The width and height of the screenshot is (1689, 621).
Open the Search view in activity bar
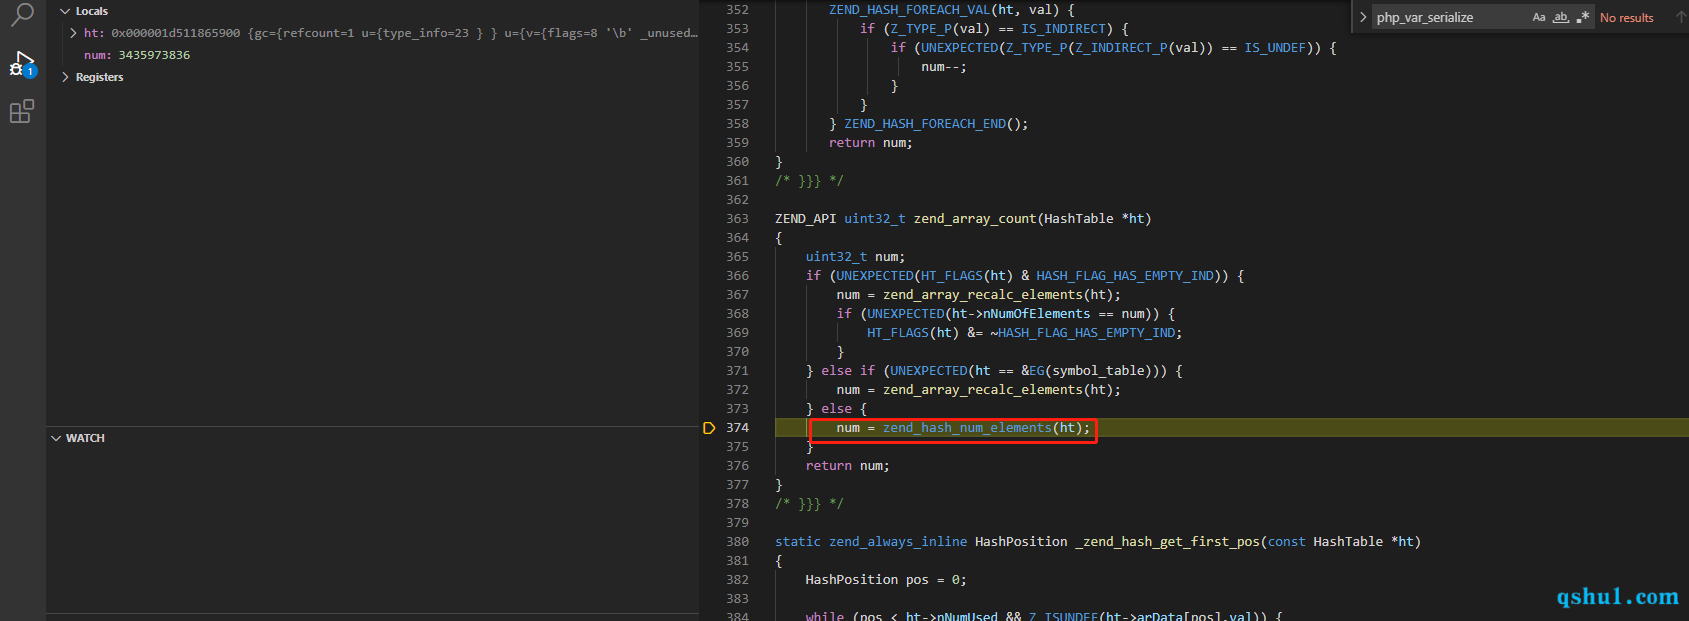pyautogui.click(x=22, y=14)
